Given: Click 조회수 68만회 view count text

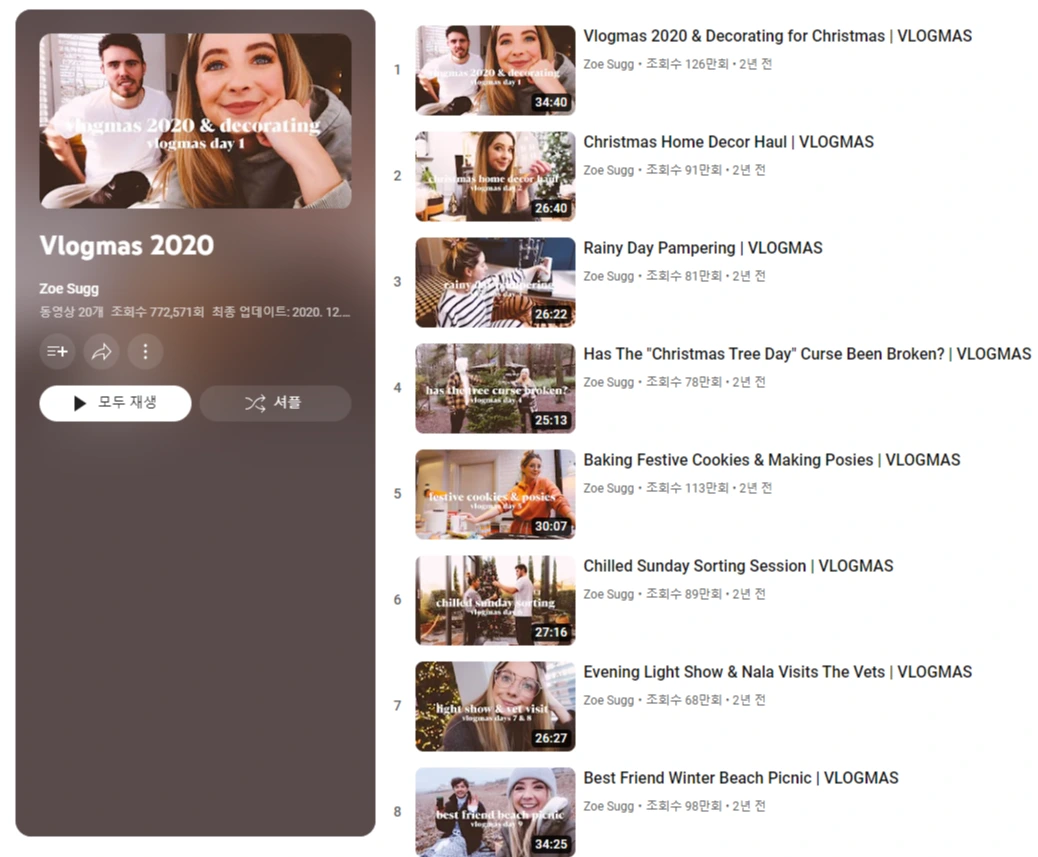Looking at the screenshot, I should pyautogui.click(x=684, y=699).
